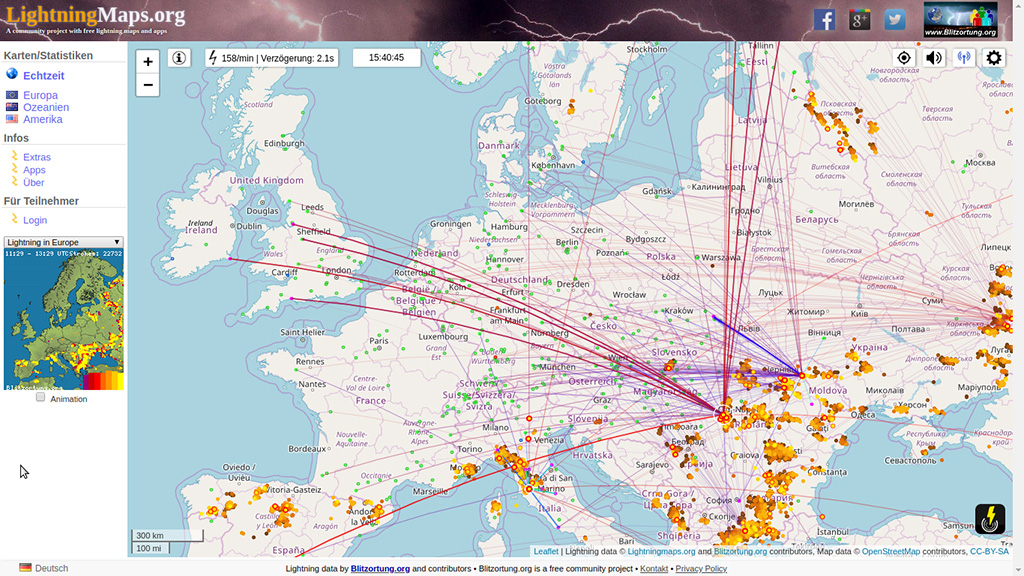Screen dimensions: 1024x576
Task: Open the map info button
Action: tap(179, 58)
